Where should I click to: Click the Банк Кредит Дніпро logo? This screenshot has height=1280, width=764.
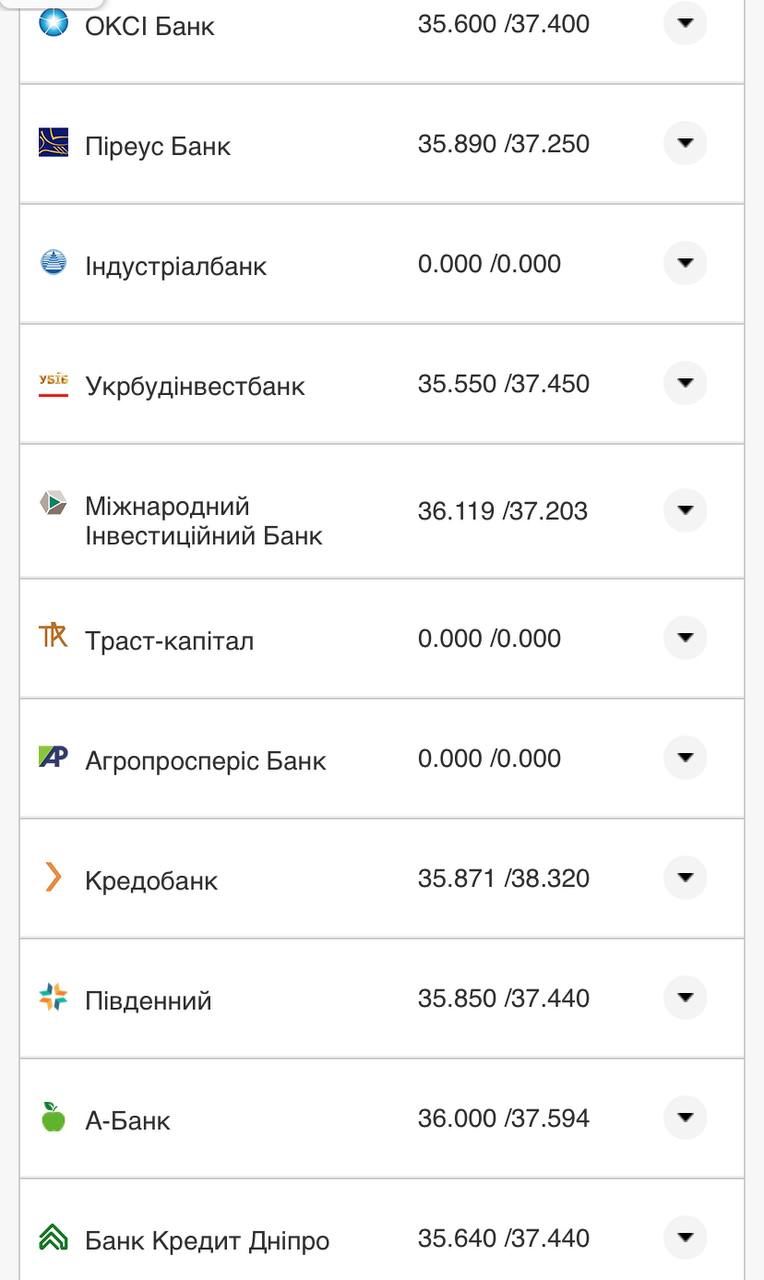(52, 1238)
